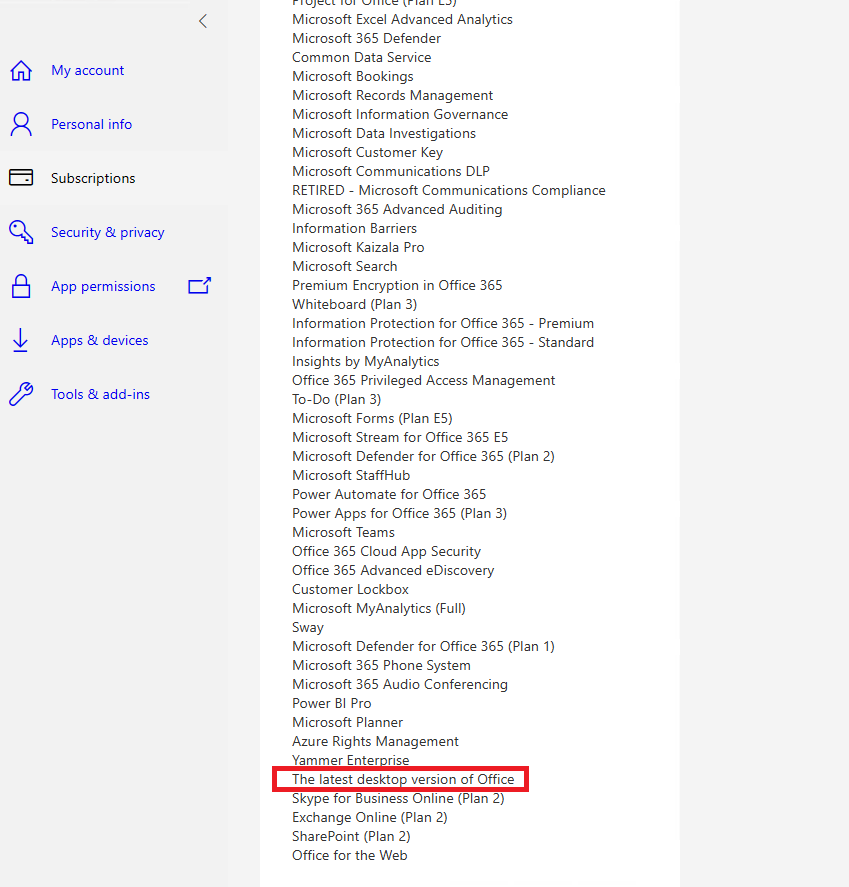
Task: Click 'Microsoft Defender for Office 365 (Plan 1)'
Action: tap(423, 647)
